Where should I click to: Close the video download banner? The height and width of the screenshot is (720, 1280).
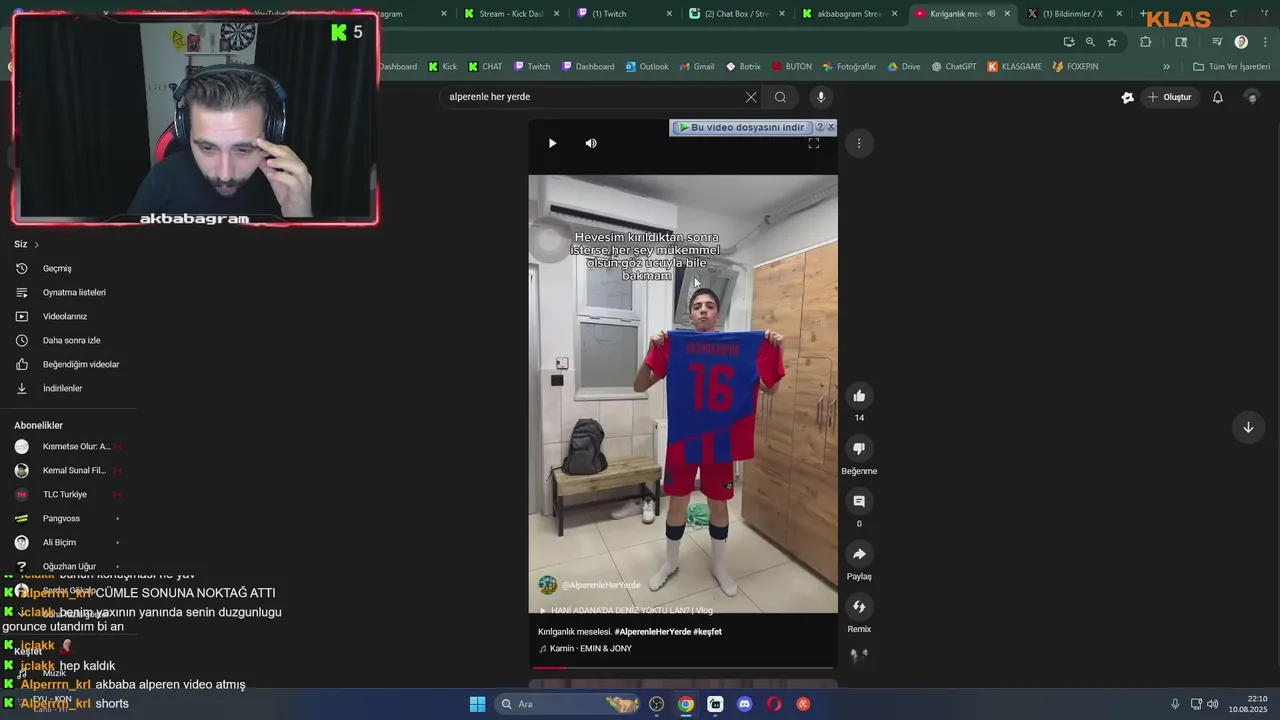coord(830,127)
